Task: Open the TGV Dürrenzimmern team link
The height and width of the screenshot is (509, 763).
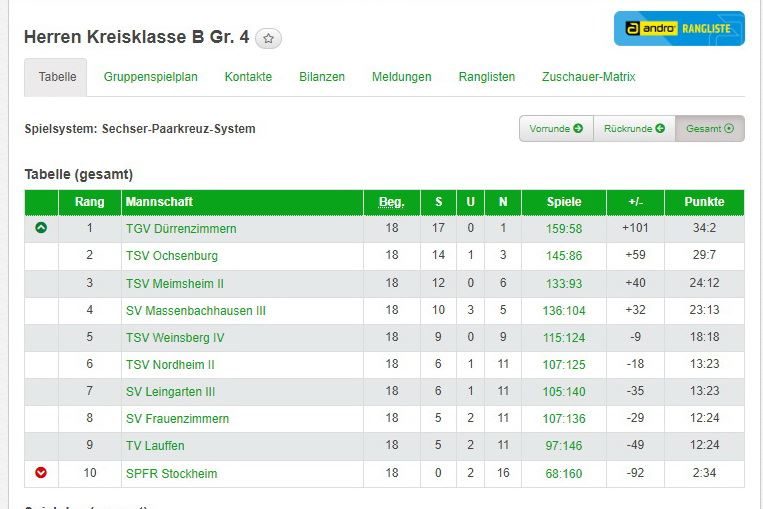Action: point(181,229)
